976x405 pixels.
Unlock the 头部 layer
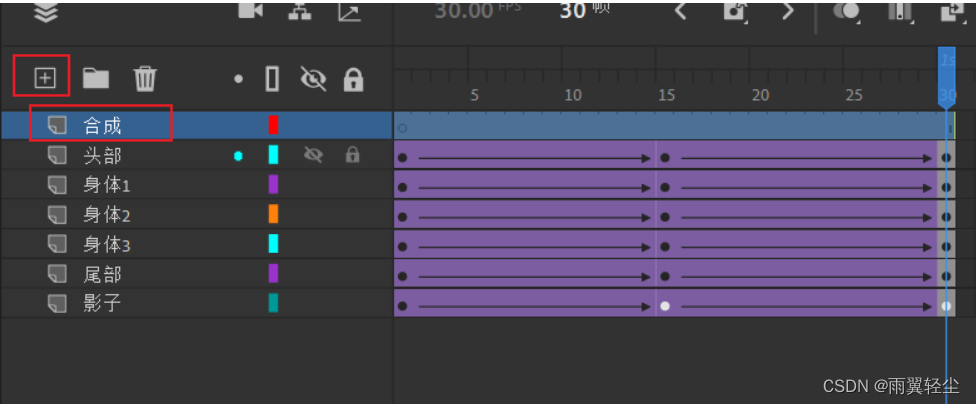[x=352, y=155]
